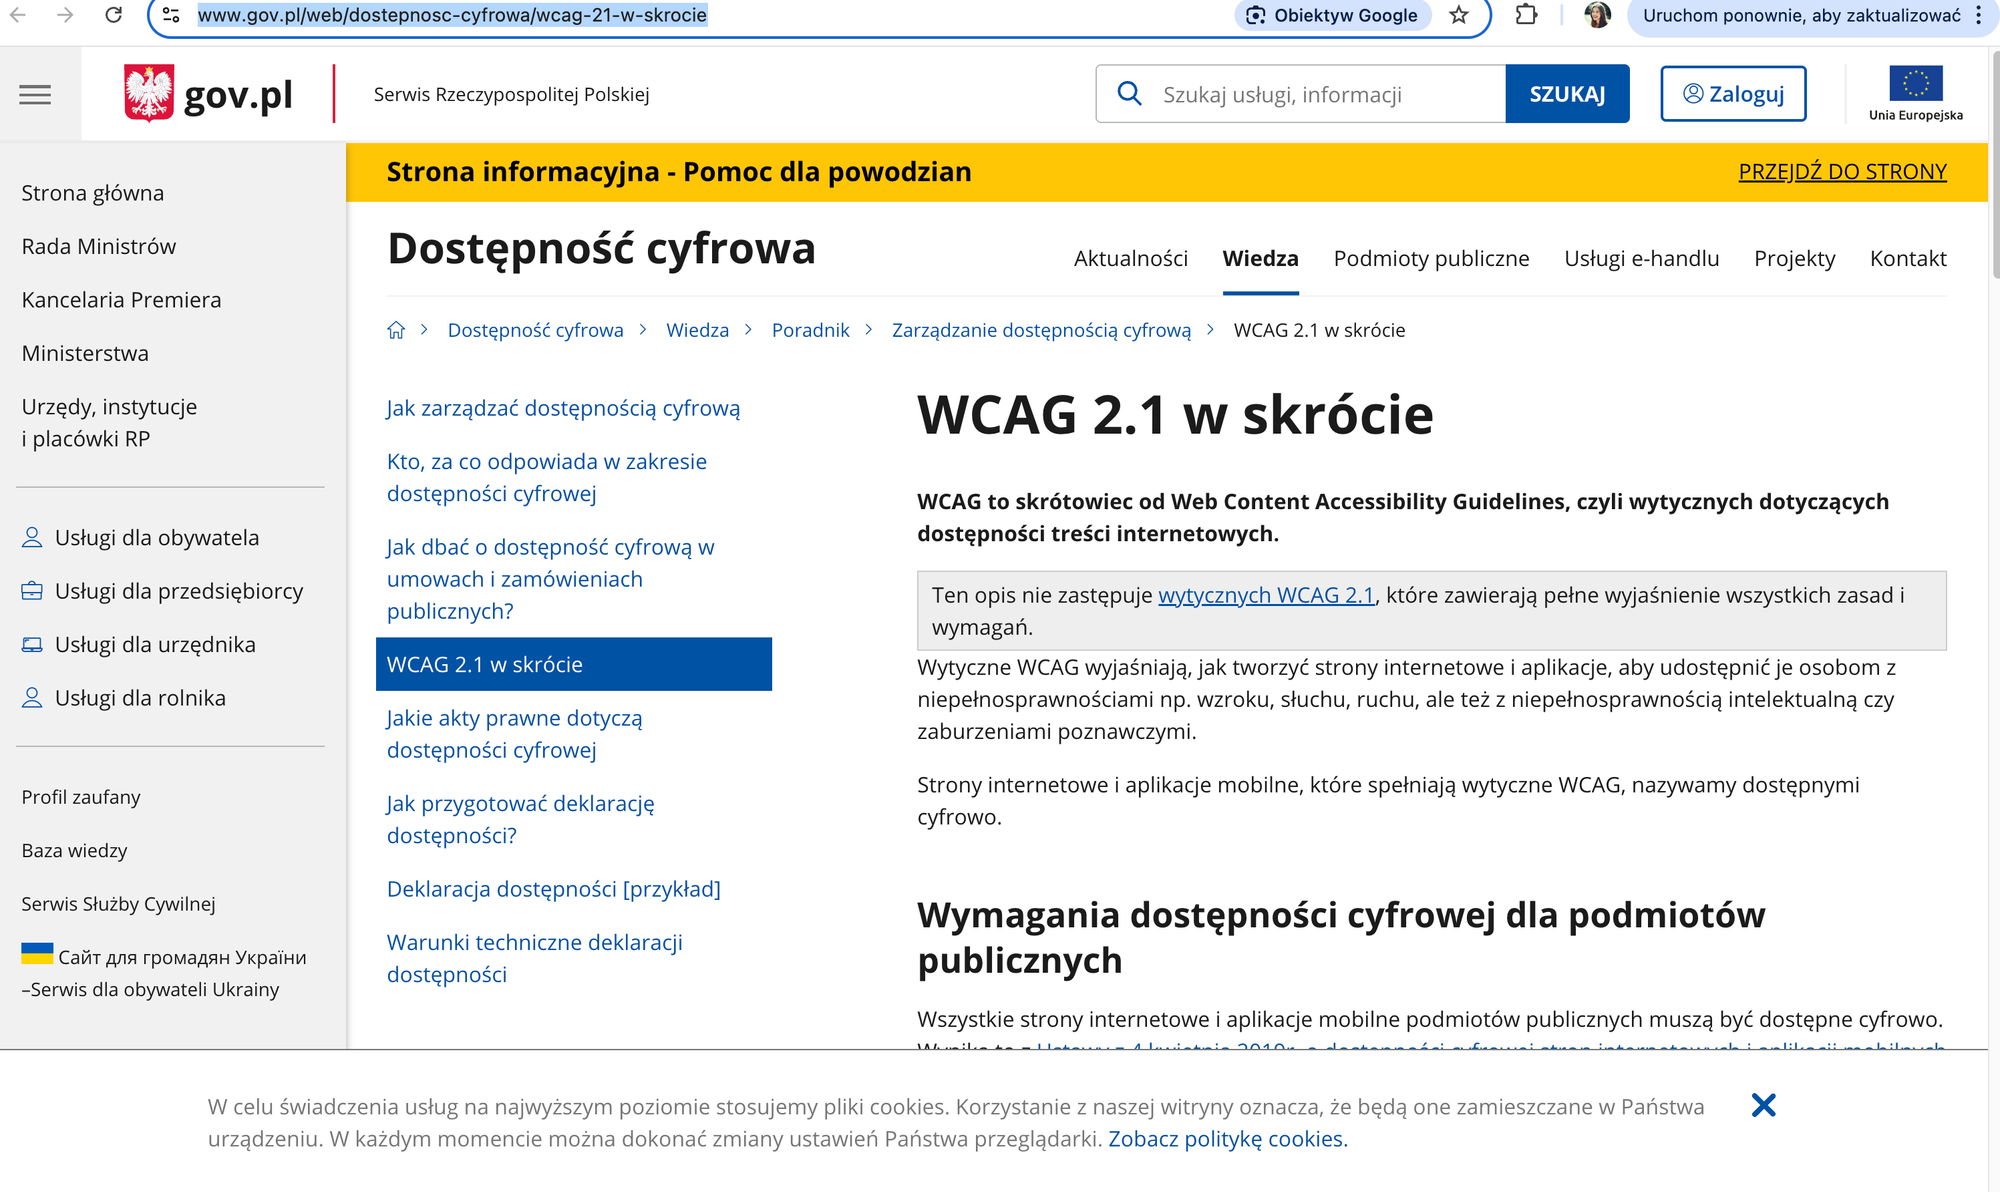Viewport: 2000px width, 1192px height.
Task: Click the home breadcrumb icon
Action: pyautogui.click(x=396, y=330)
